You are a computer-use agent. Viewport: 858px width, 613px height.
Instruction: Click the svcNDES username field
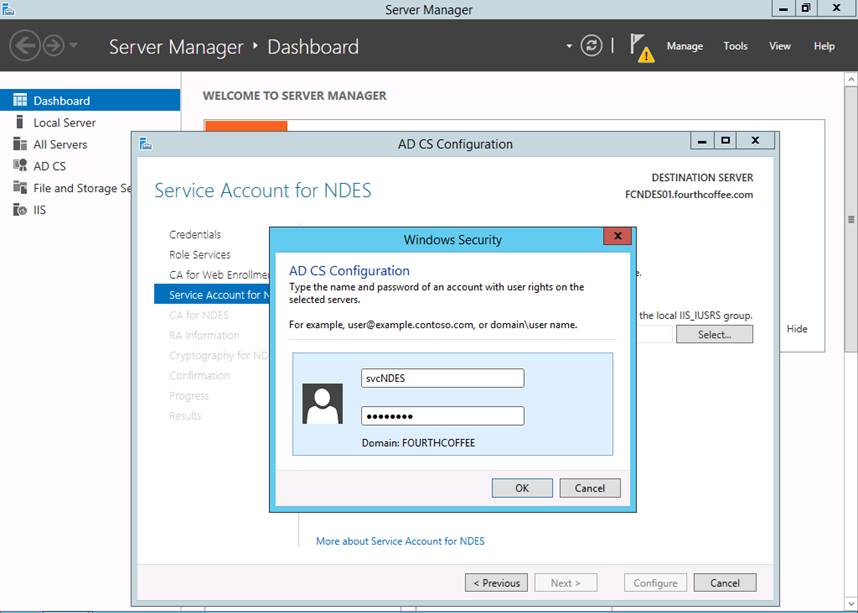pos(442,378)
